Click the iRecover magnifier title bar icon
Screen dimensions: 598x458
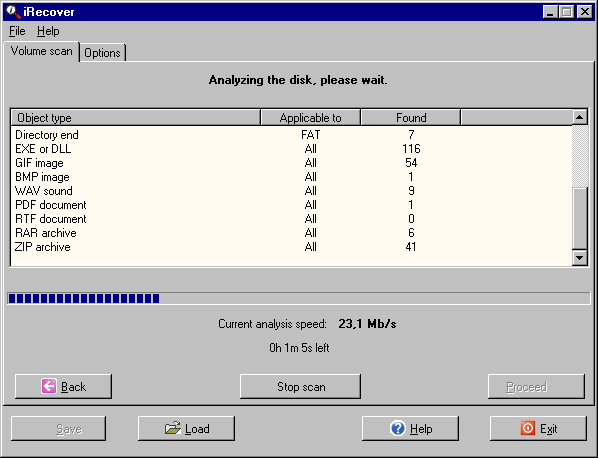[x=13, y=11]
